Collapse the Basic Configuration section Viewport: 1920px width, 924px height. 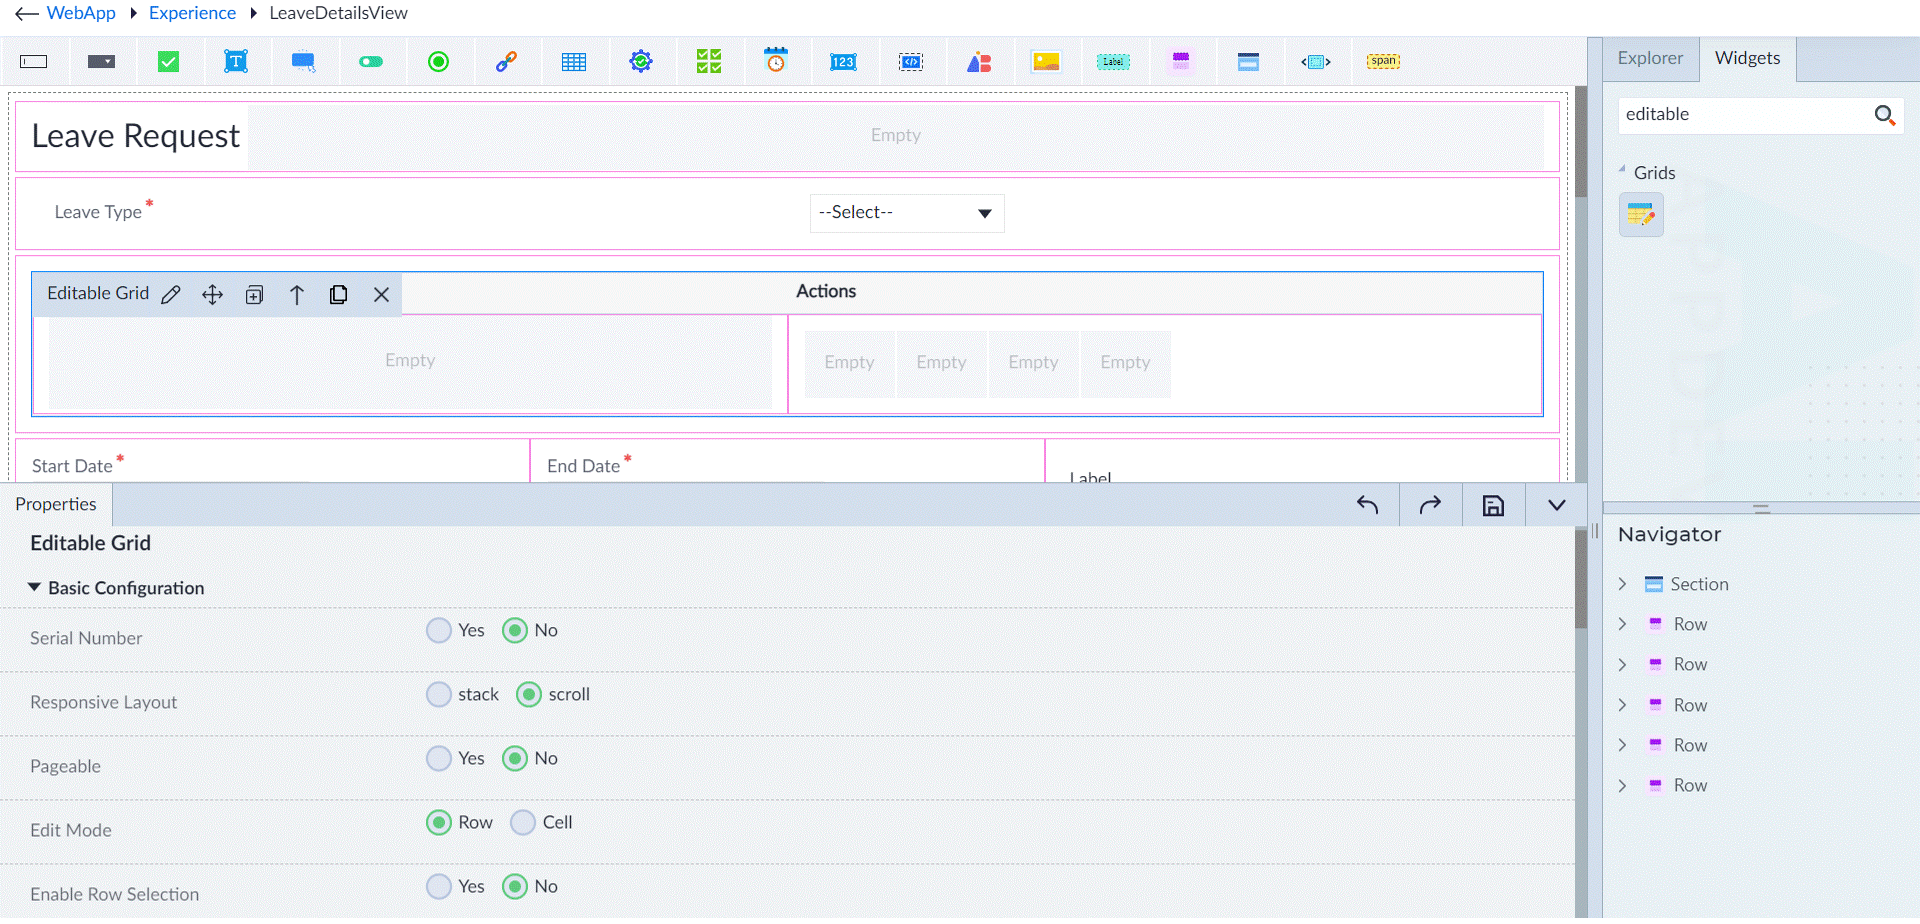[x=34, y=588]
